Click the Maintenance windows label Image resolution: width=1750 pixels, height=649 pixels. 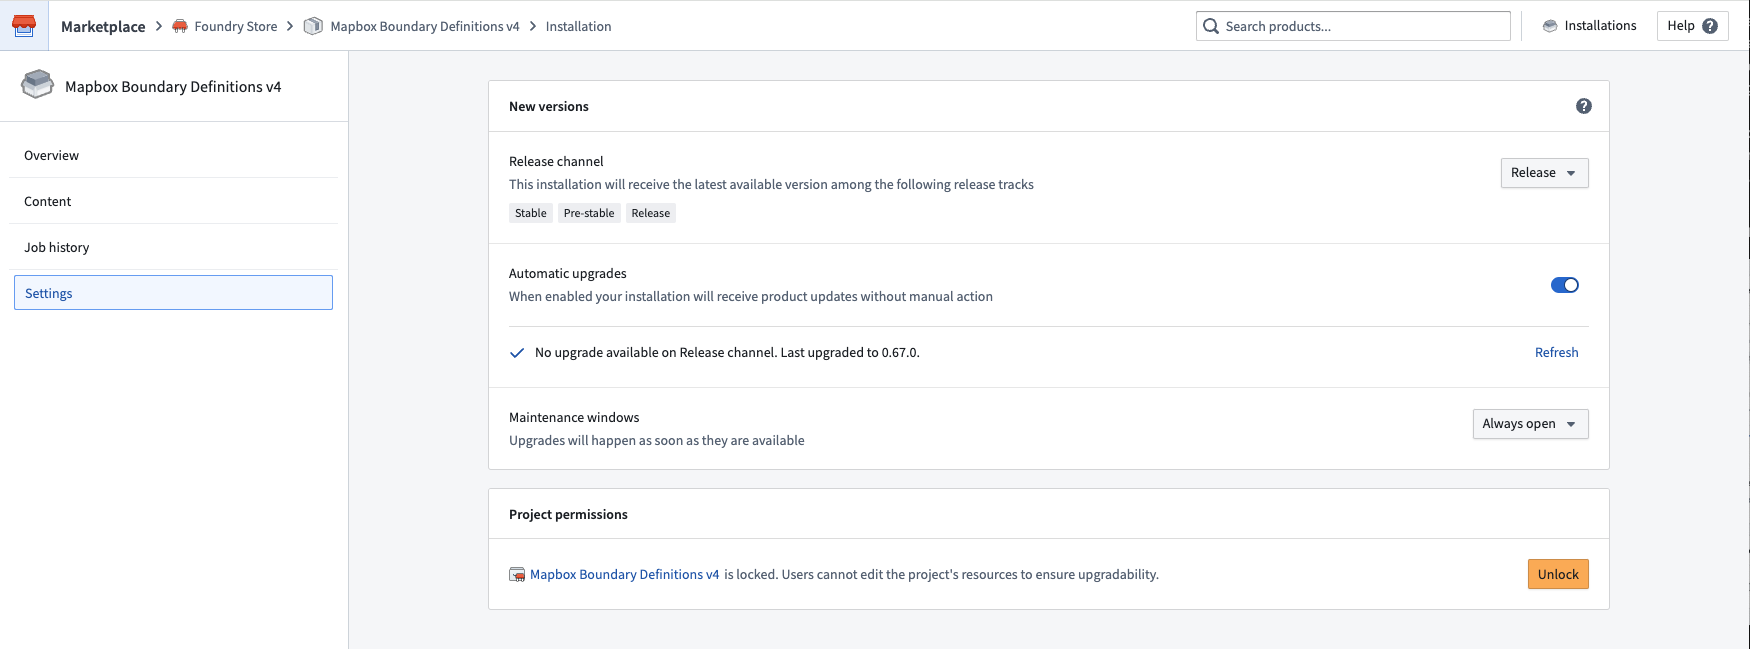point(574,418)
